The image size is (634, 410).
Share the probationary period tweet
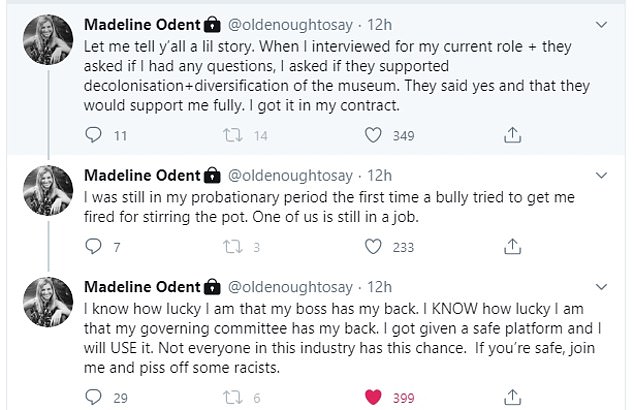511,246
